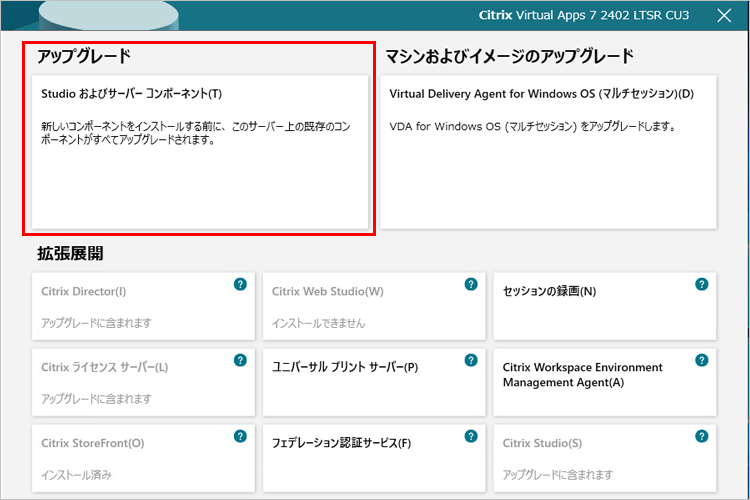Screen dimensions: 750x500
Task: Click help icon on Citrix StoreFront tile
Action: pyautogui.click(x=240, y=437)
